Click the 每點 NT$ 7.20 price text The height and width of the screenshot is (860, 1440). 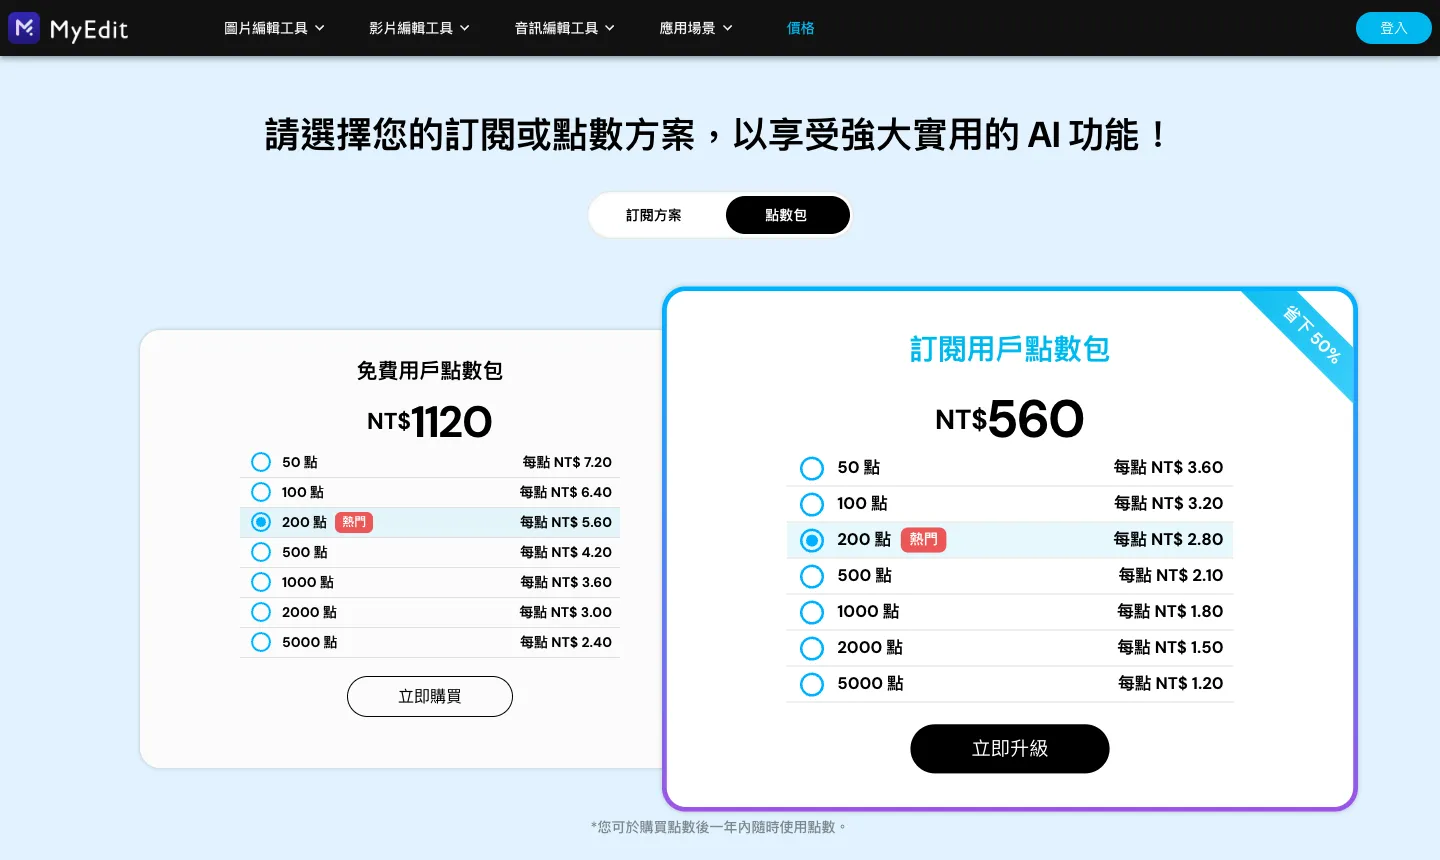pyautogui.click(x=567, y=462)
